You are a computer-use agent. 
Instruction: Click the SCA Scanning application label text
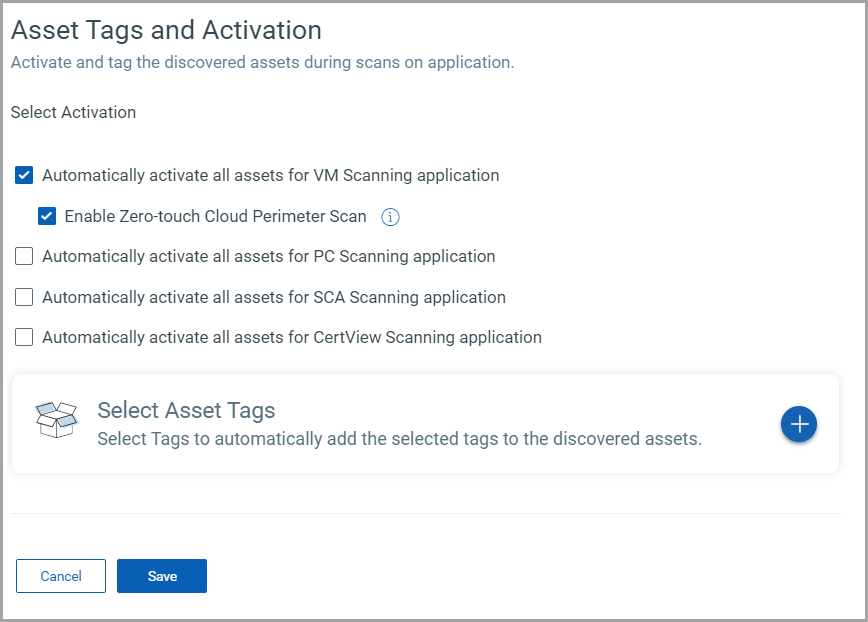(x=273, y=297)
